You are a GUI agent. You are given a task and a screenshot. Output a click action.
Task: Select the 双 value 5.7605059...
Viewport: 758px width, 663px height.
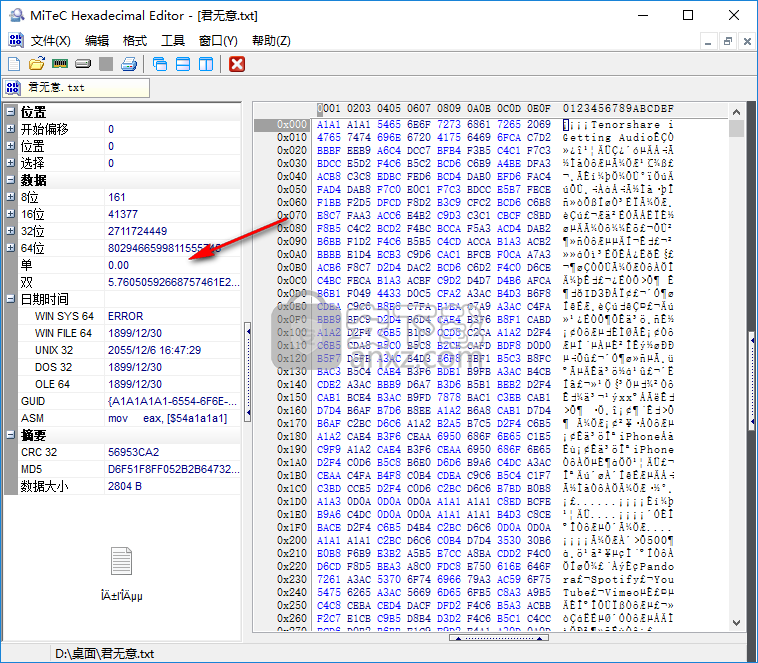click(174, 282)
